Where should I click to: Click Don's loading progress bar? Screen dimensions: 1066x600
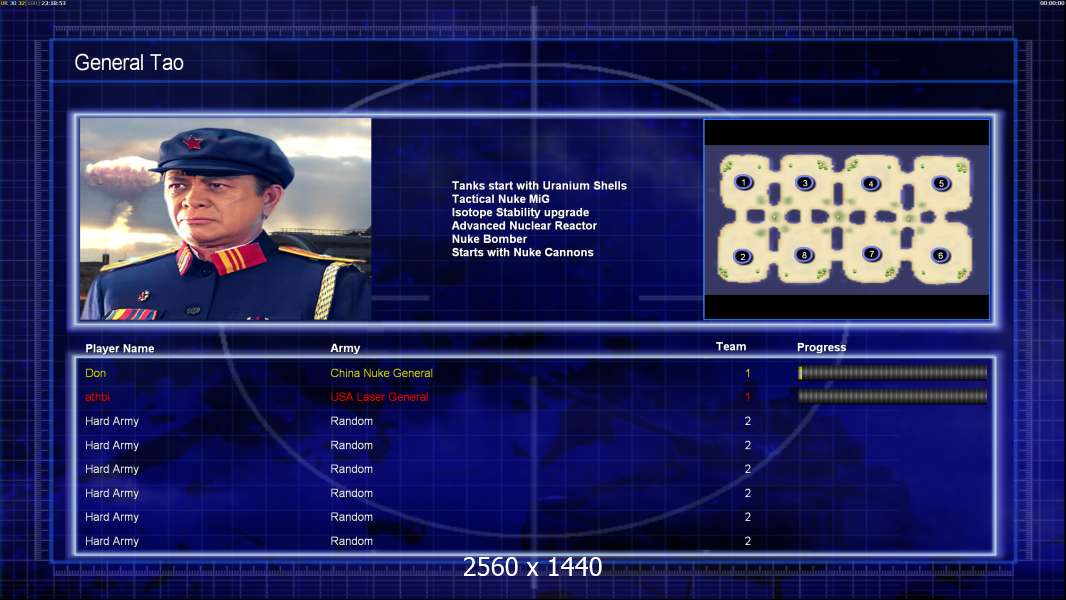point(893,372)
